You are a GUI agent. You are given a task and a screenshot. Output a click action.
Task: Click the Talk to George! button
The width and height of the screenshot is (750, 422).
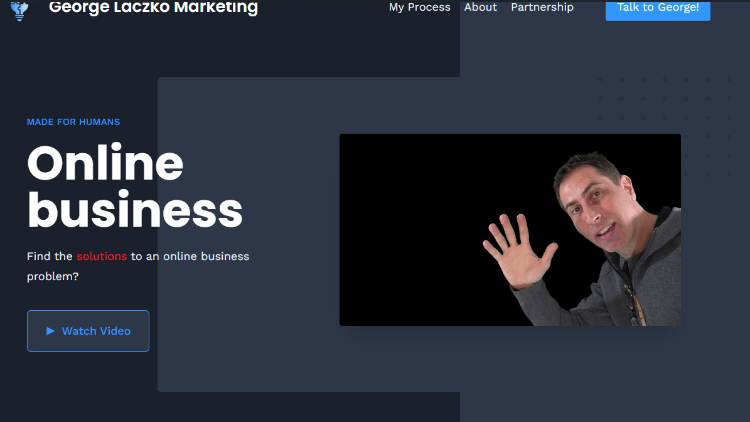tap(658, 10)
